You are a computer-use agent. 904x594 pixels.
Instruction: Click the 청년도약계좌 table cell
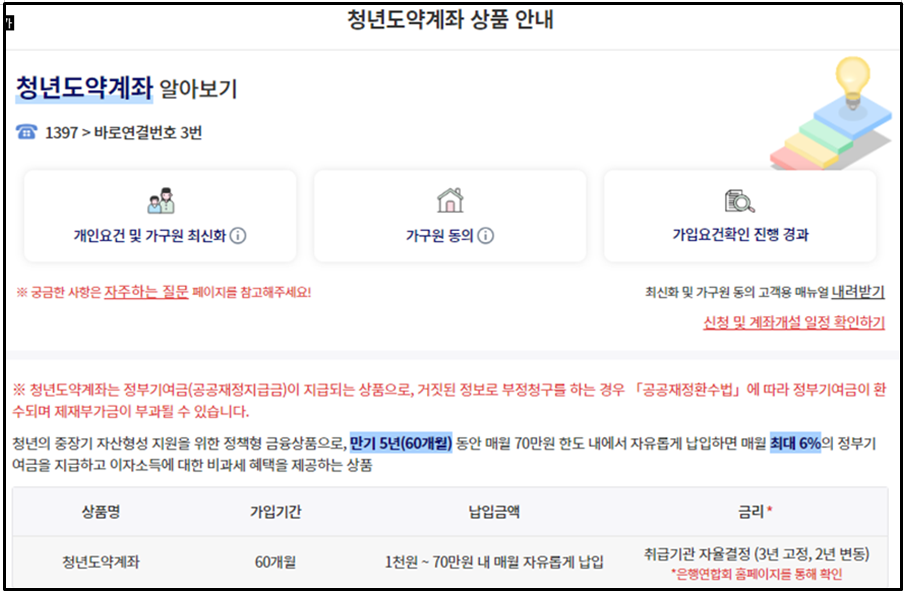(101, 562)
